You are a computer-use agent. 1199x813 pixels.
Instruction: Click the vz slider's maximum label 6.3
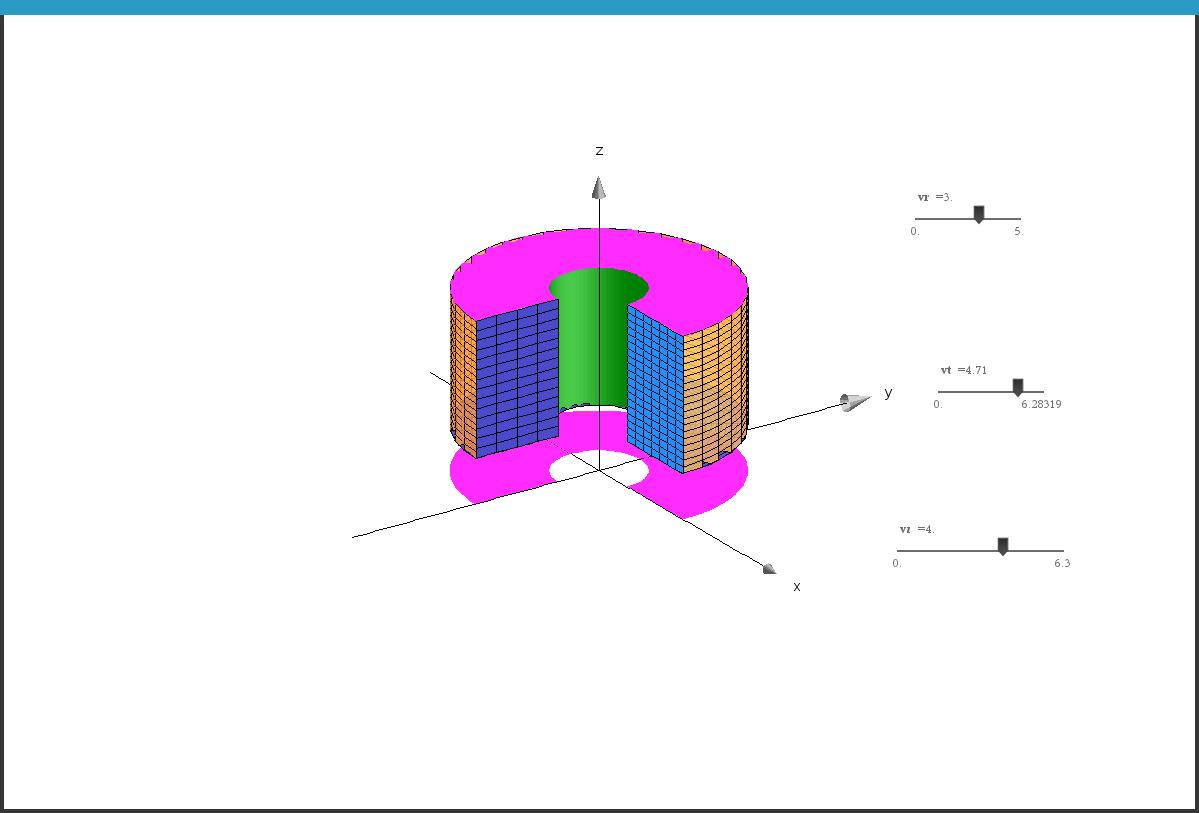[x=1061, y=563]
